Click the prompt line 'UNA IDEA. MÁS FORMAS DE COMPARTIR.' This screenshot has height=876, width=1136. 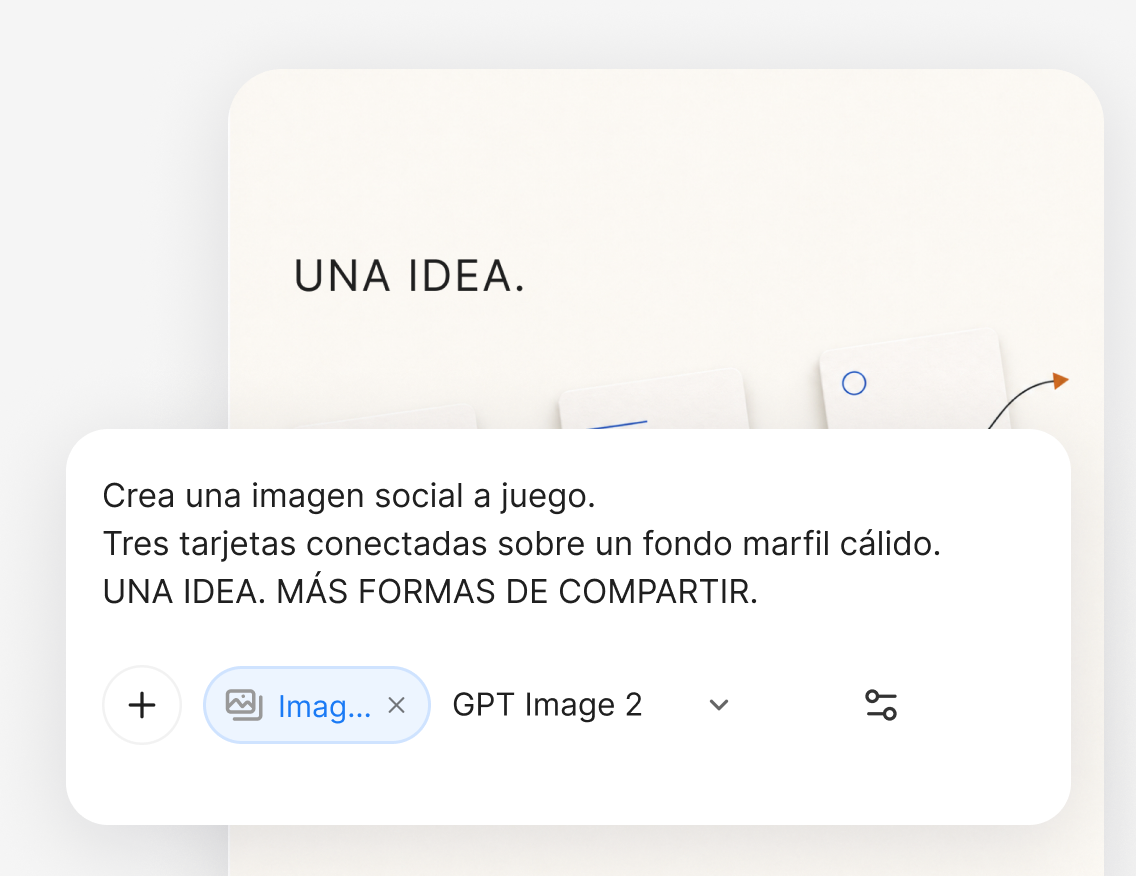(430, 591)
